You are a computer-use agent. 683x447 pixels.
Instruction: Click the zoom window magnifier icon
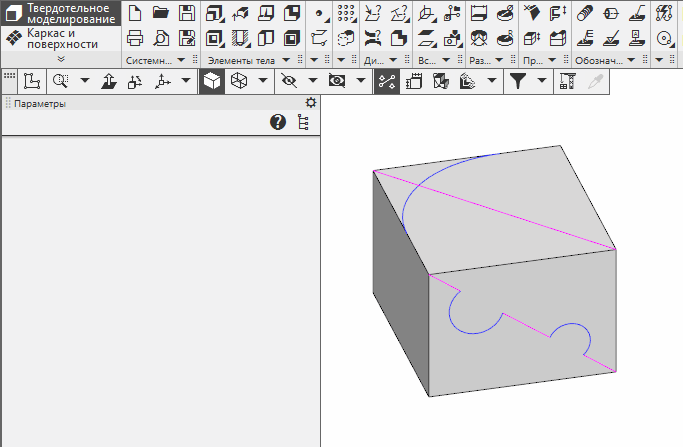coord(60,82)
